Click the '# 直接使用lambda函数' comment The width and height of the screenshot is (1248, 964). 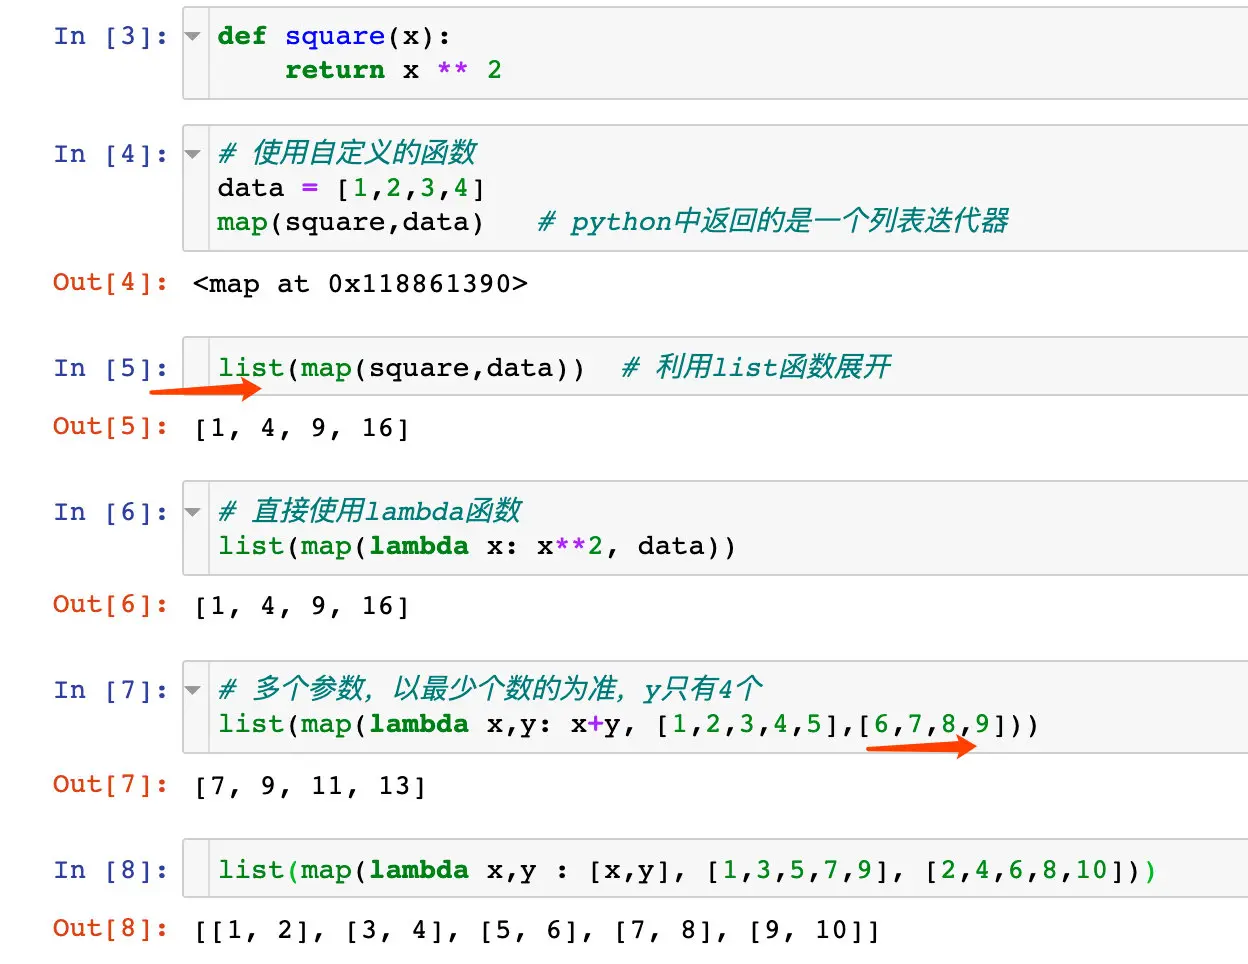coord(370,511)
